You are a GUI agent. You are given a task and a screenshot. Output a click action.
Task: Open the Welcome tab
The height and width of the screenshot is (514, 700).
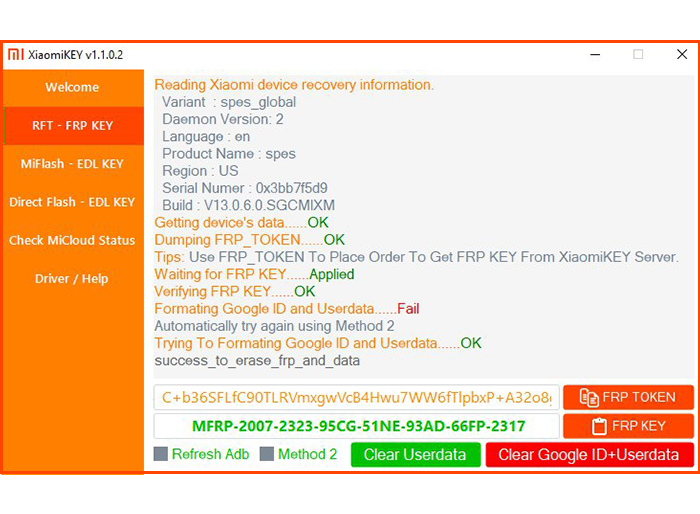coord(73,87)
